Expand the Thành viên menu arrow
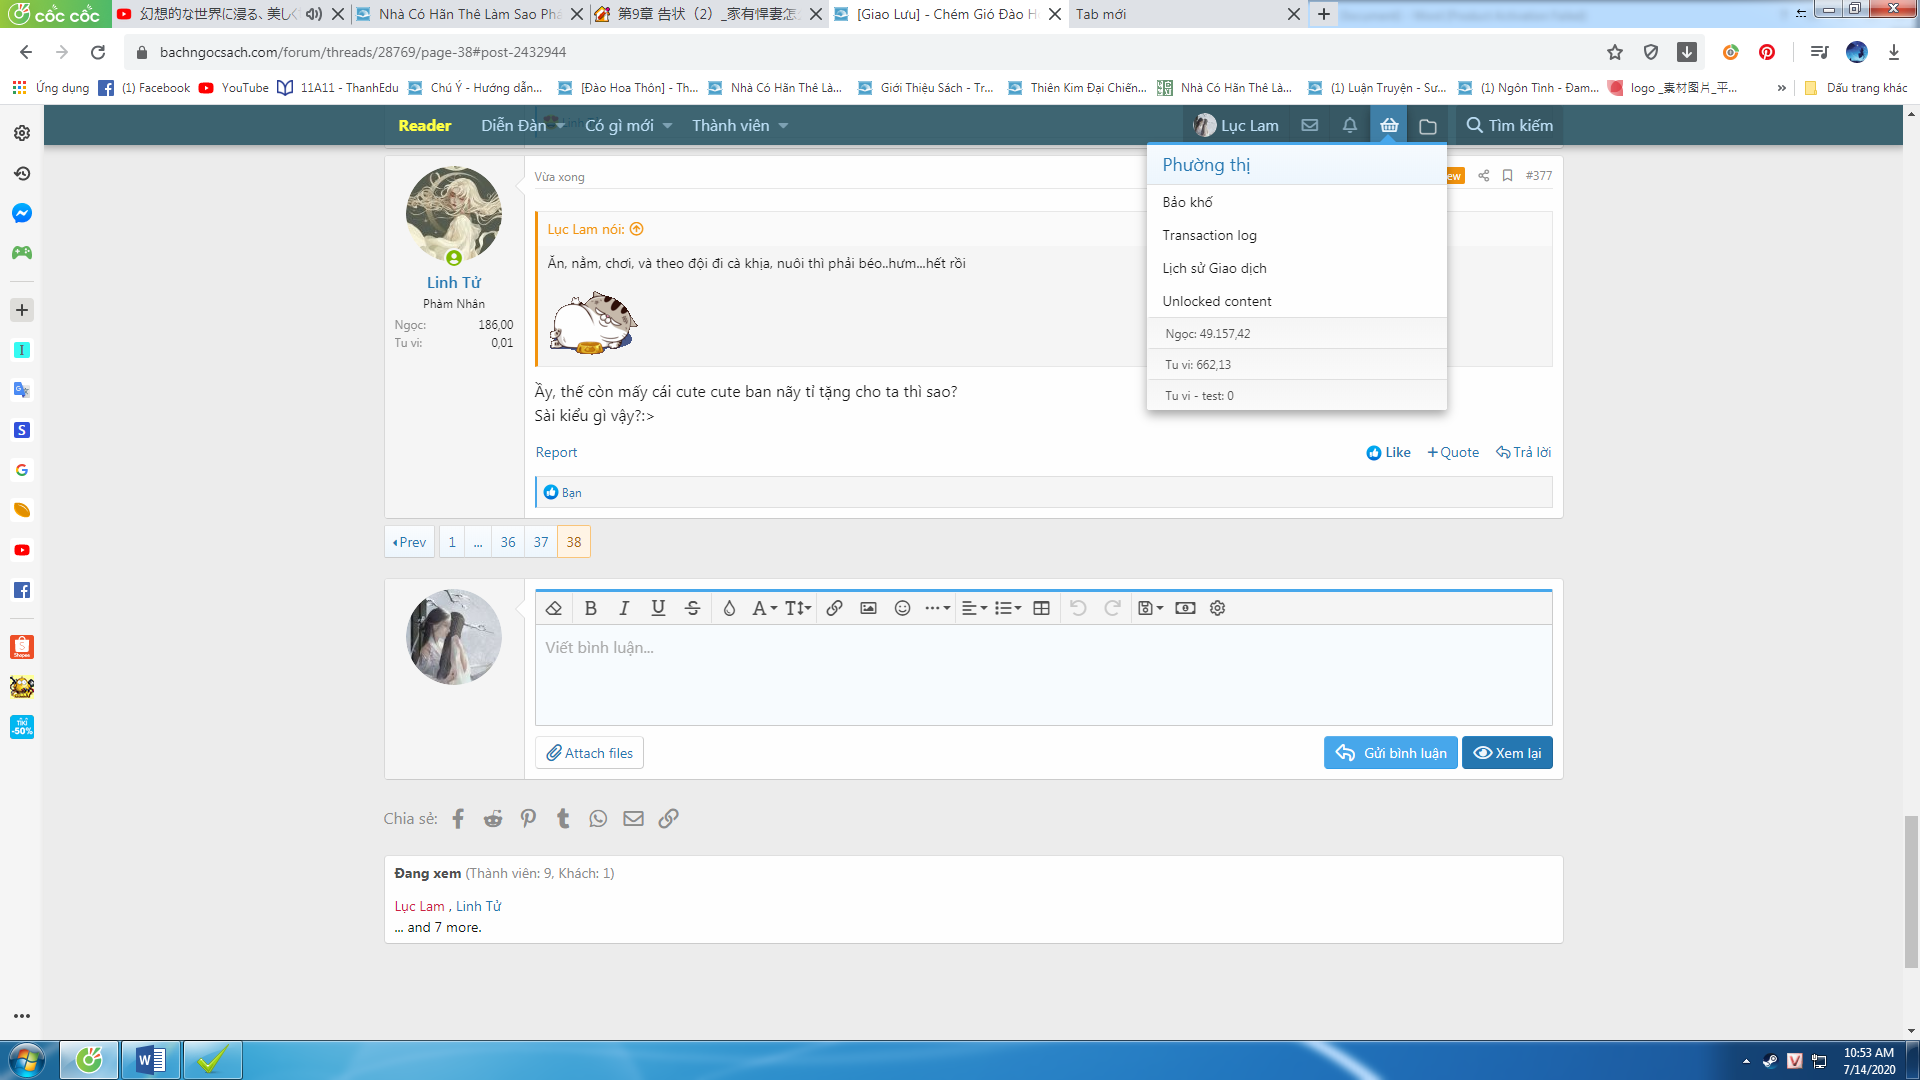 tap(783, 126)
